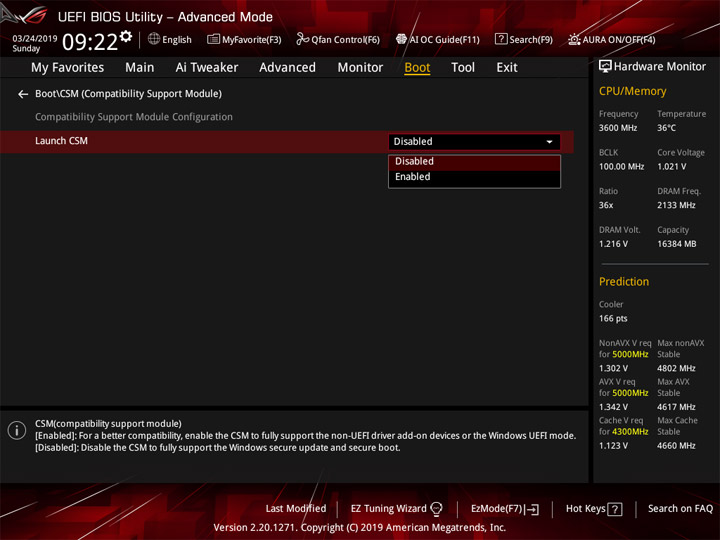The image size is (720, 540).
Task: Click the Search question-mark icon
Action: 501,39
